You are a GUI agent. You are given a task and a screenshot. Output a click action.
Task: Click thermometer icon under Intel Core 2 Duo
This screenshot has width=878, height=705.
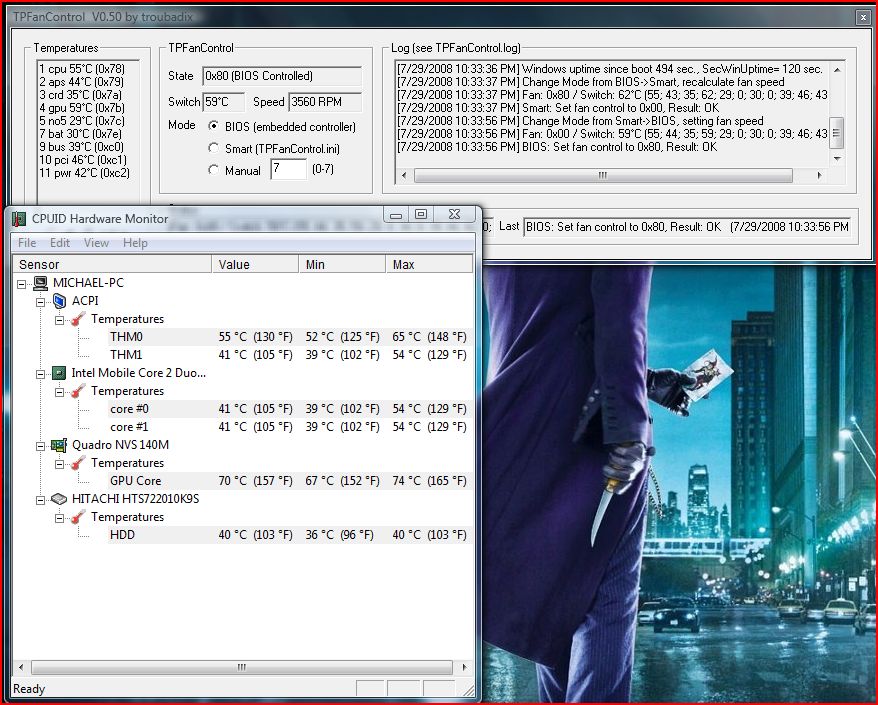78,391
